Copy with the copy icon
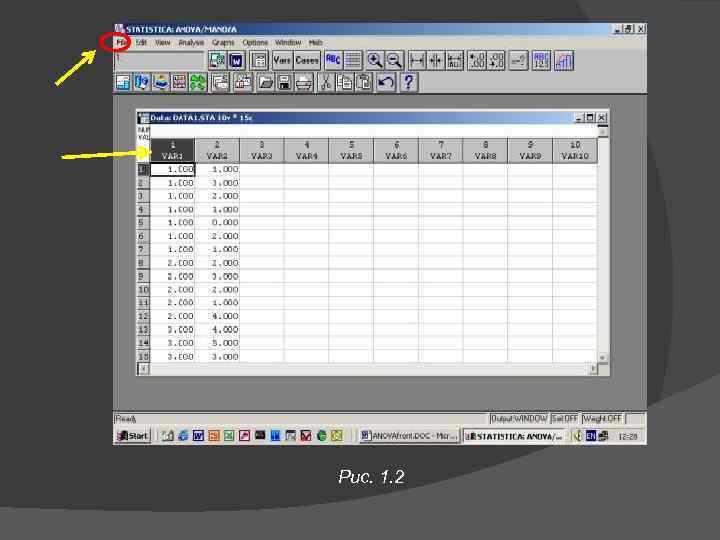Viewport: 720px width, 540px height. (344, 83)
